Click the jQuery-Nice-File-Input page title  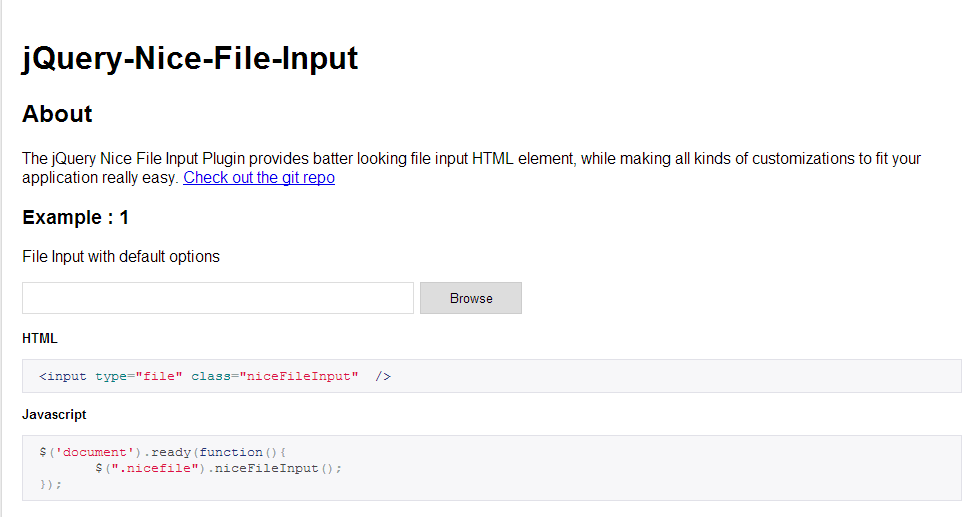click(x=190, y=59)
